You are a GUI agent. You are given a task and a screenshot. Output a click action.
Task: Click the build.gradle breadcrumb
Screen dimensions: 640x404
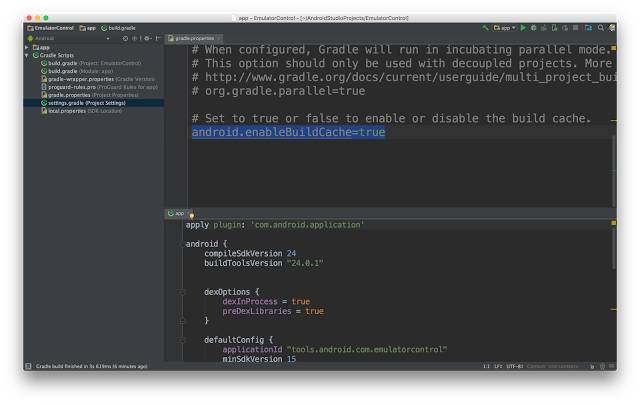(118, 28)
